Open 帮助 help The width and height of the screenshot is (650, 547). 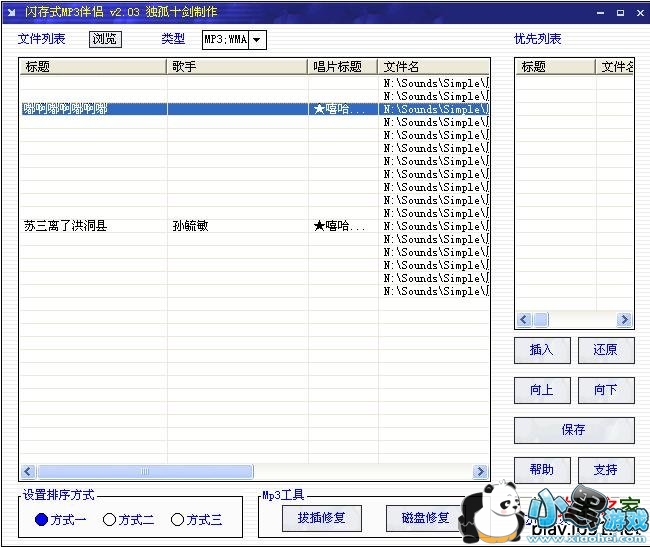(542, 470)
